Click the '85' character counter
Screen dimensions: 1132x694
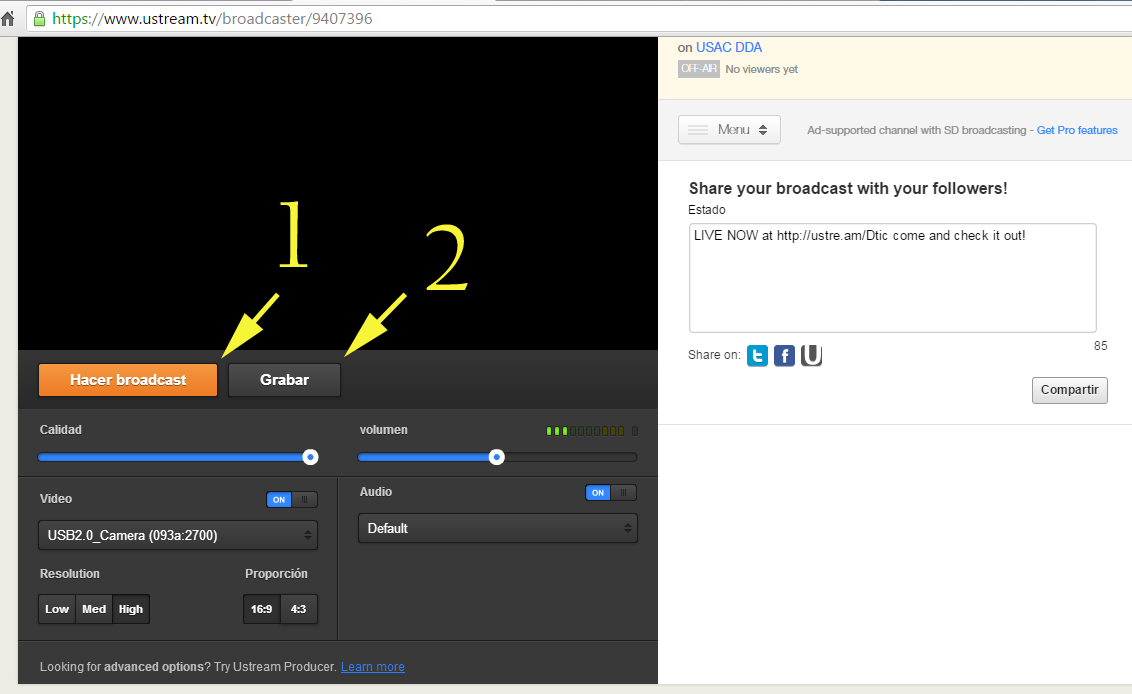[x=1100, y=346]
